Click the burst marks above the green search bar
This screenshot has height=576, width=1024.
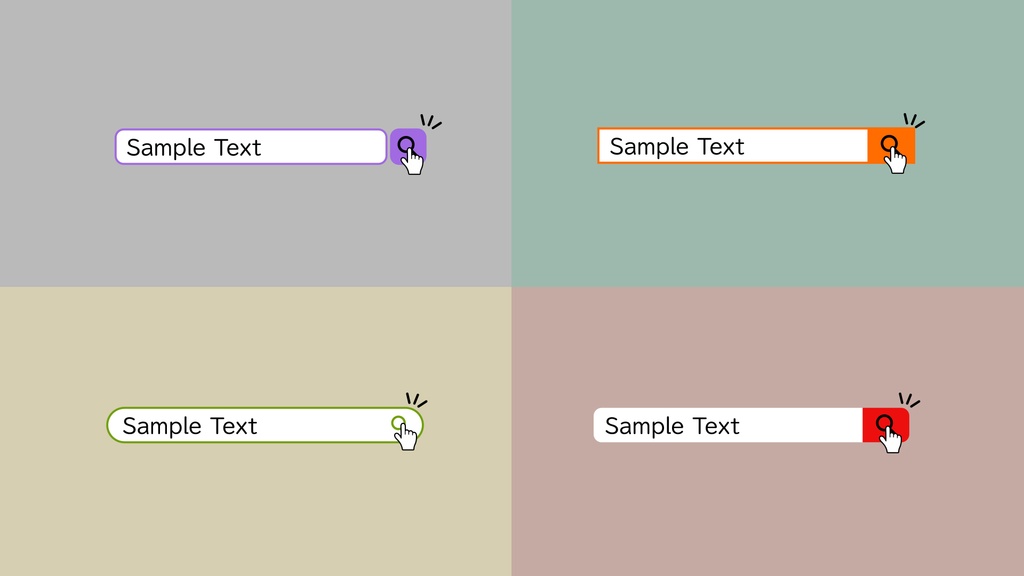click(416, 400)
